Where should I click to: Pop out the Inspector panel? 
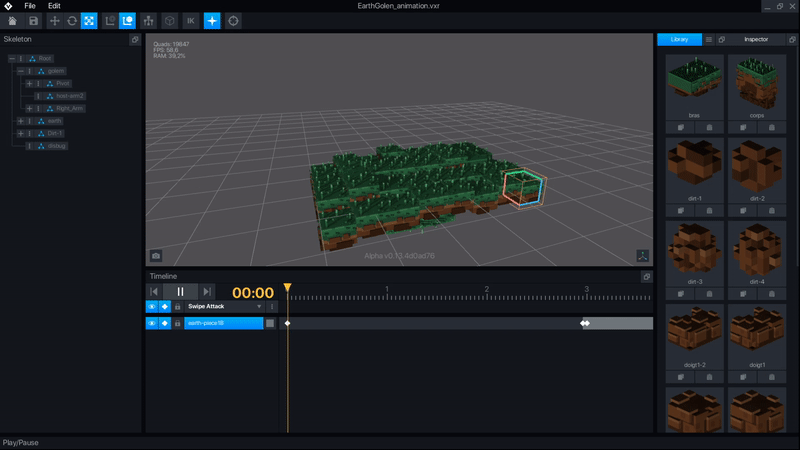pos(792,39)
